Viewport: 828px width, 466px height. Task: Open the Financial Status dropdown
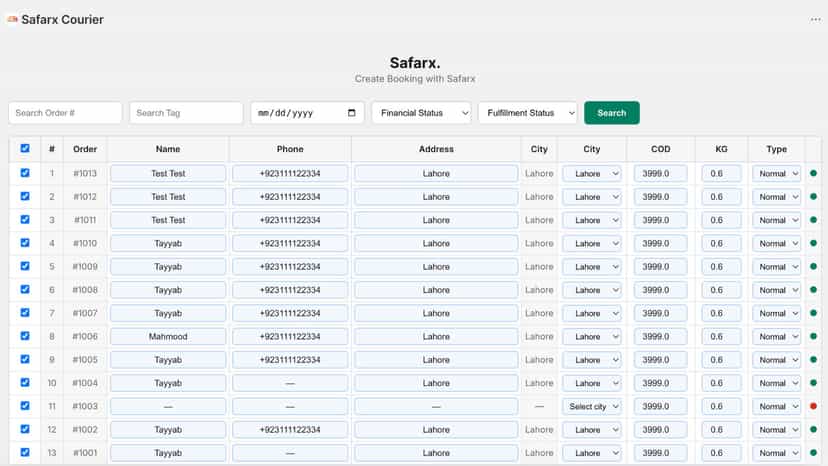coord(421,113)
